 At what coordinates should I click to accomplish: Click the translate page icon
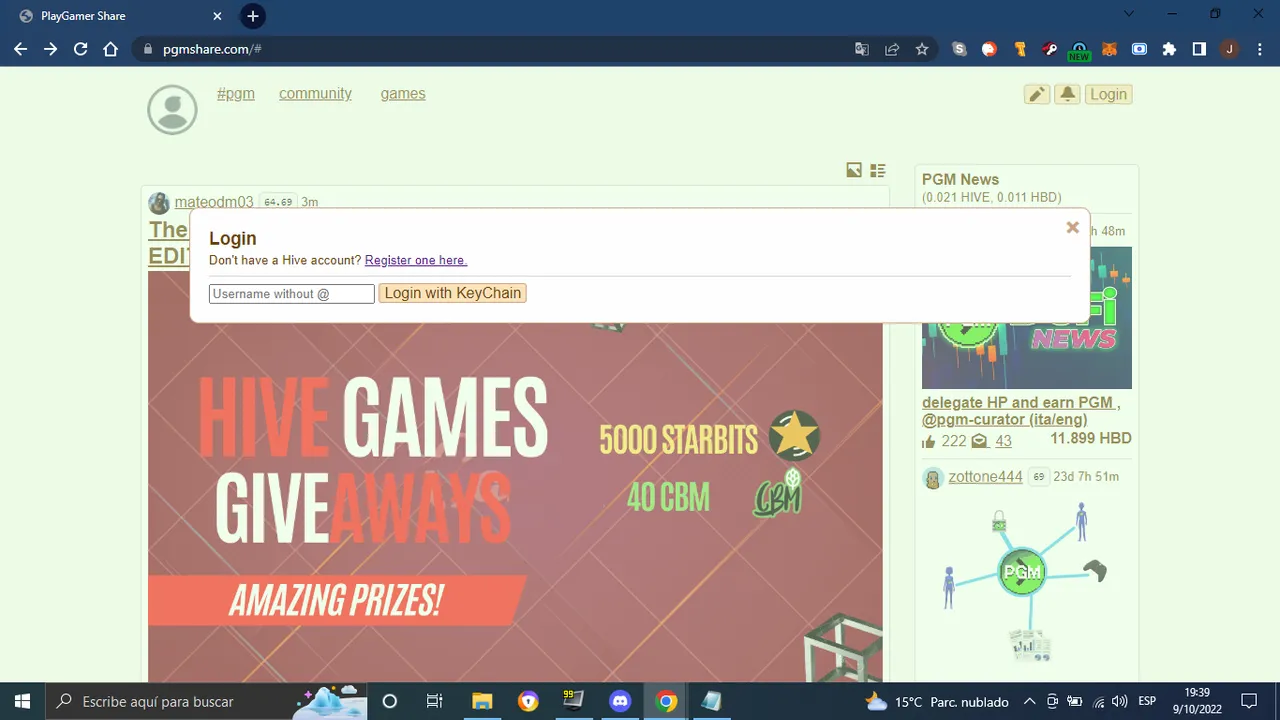pos(861,49)
